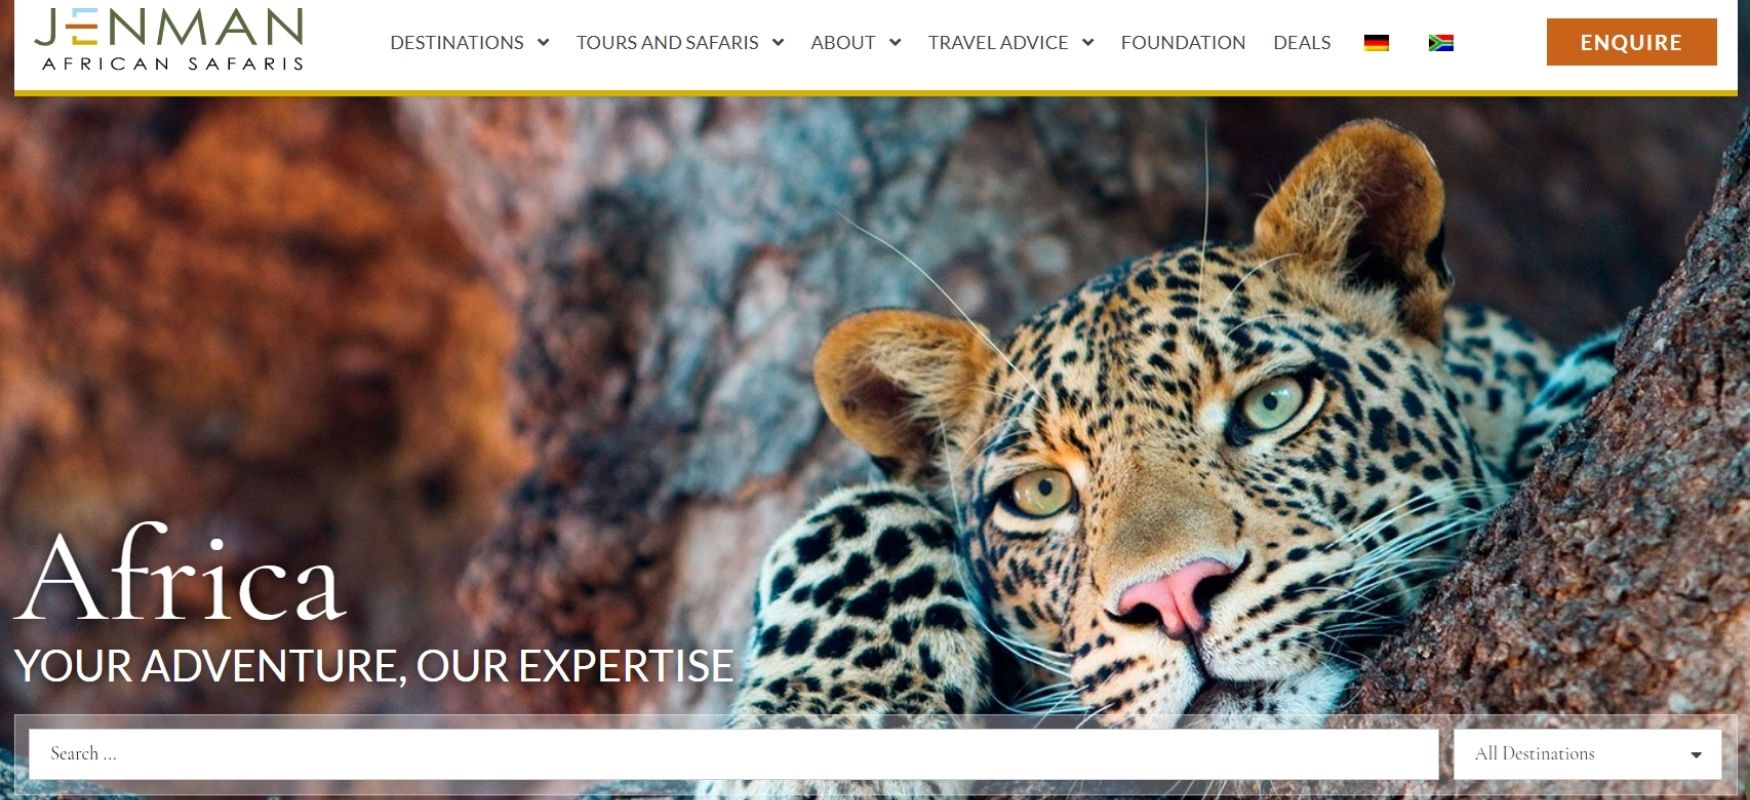The height and width of the screenshot is (800, 1750).
Task: Click the arrow in the All Destinations selector
Action: click(1696, 755)
